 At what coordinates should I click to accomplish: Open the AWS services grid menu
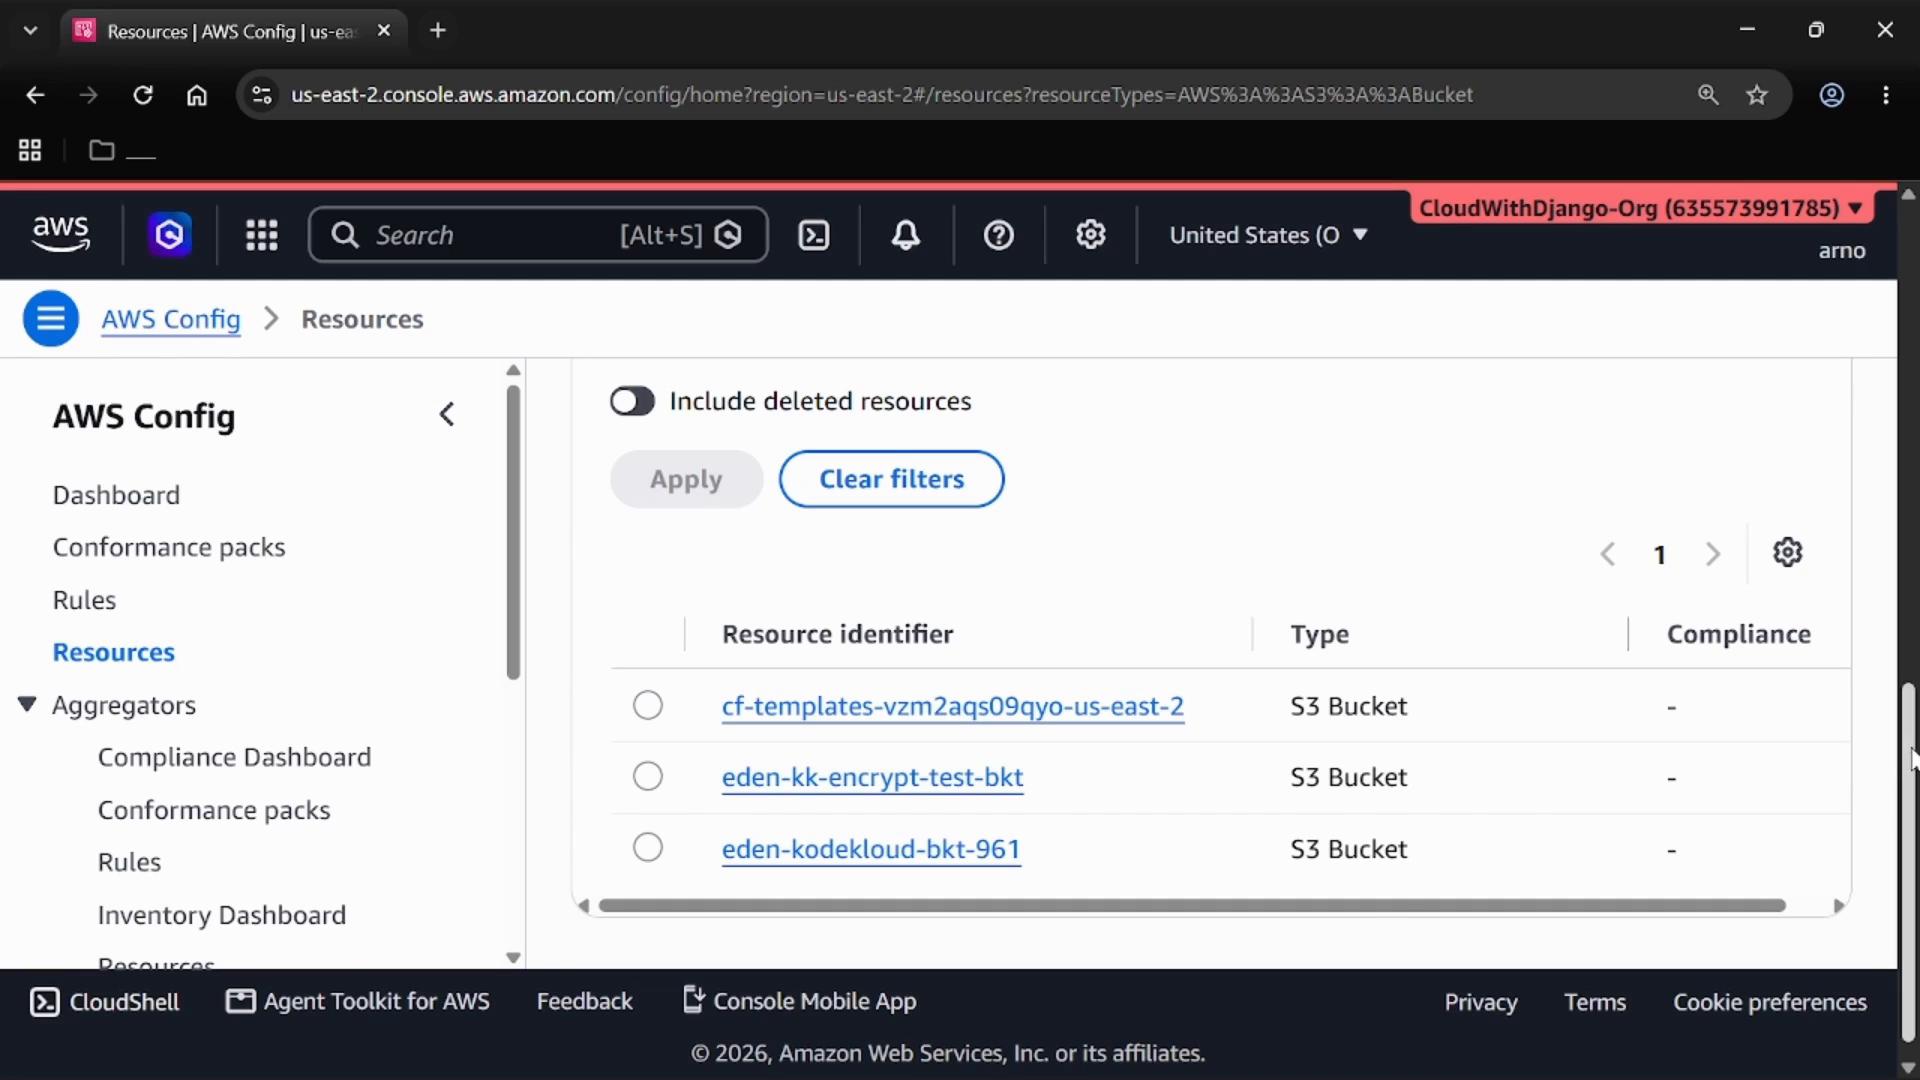[x=262, y=235]
